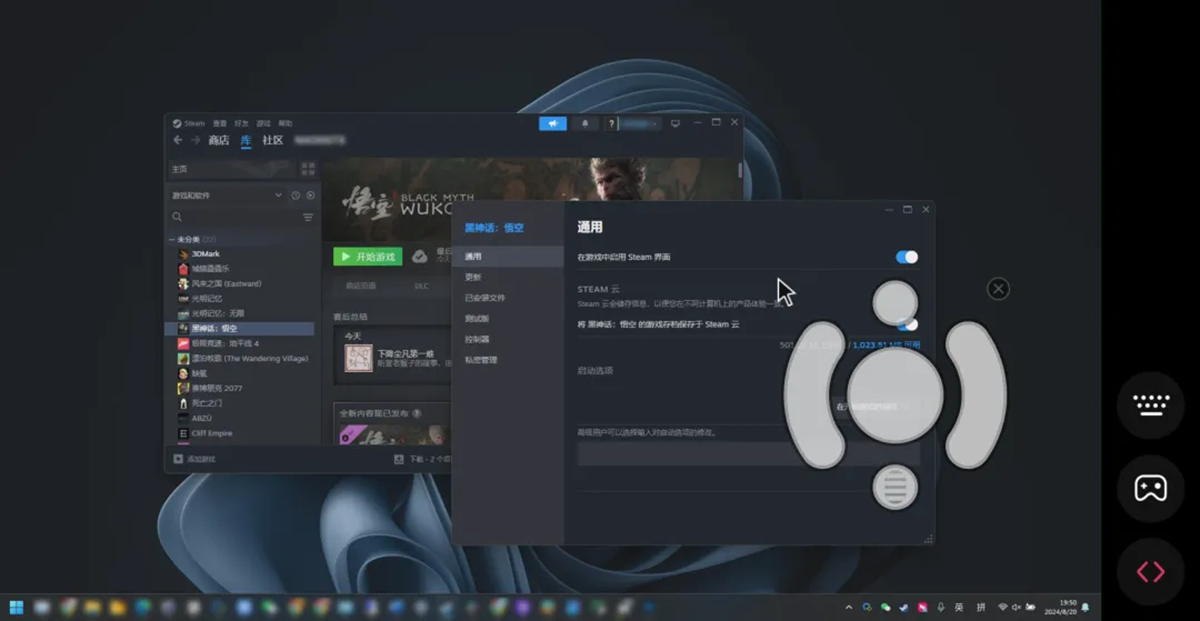
Task: Tap the top round virtual controller button
Action: point(895,303)
